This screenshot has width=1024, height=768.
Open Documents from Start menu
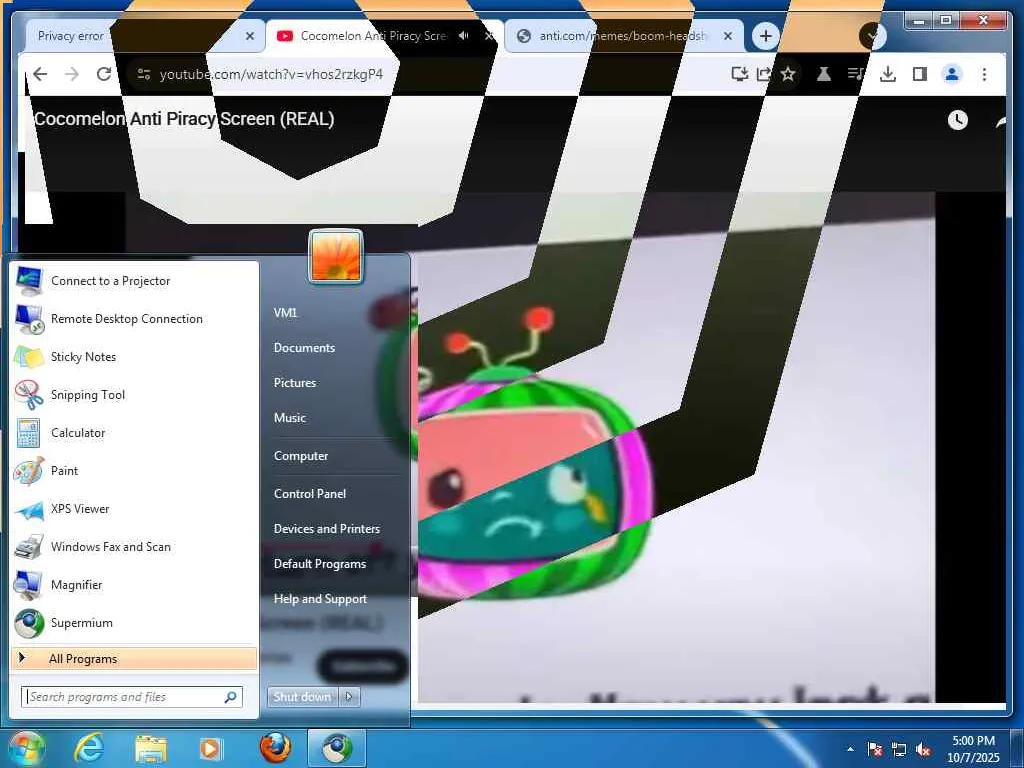304,348
